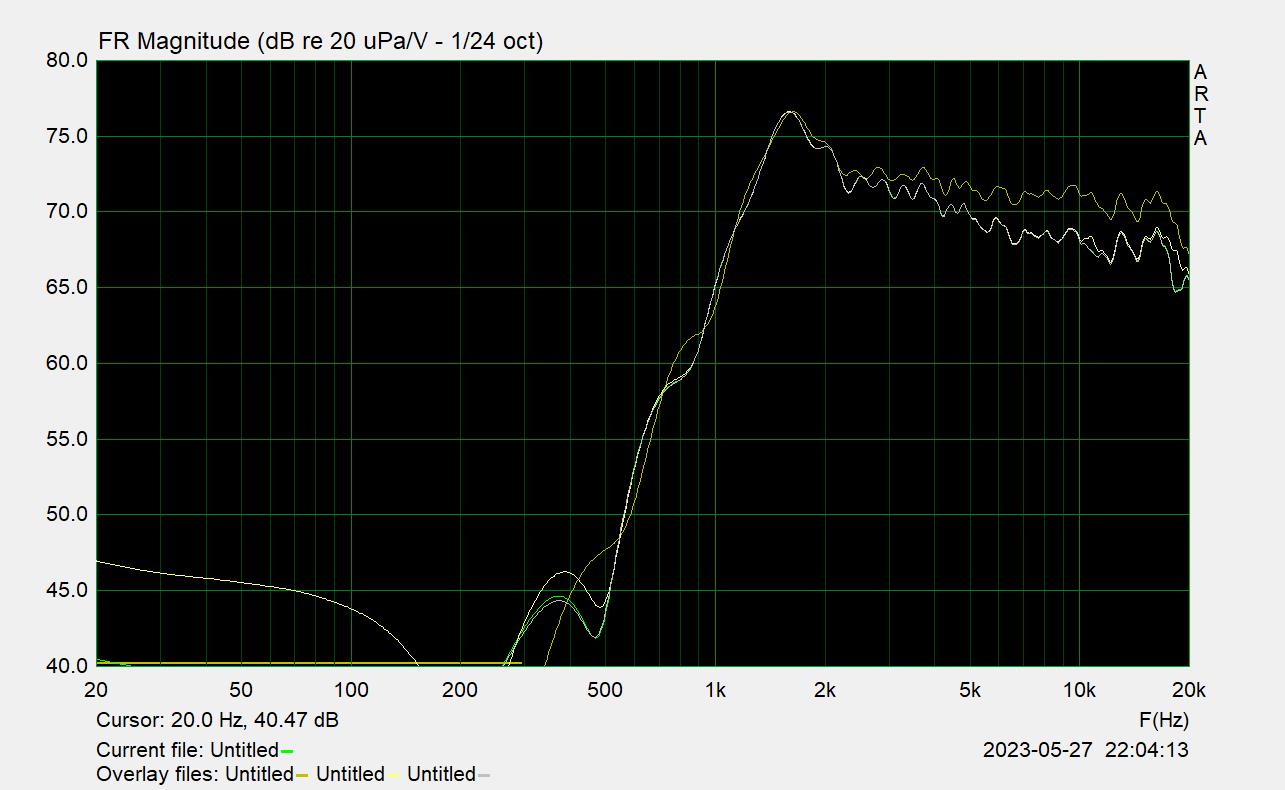Click the 55.0 dB axis label
The image size is (1285, 790).
pyautogui.click(x=68, y=439)
